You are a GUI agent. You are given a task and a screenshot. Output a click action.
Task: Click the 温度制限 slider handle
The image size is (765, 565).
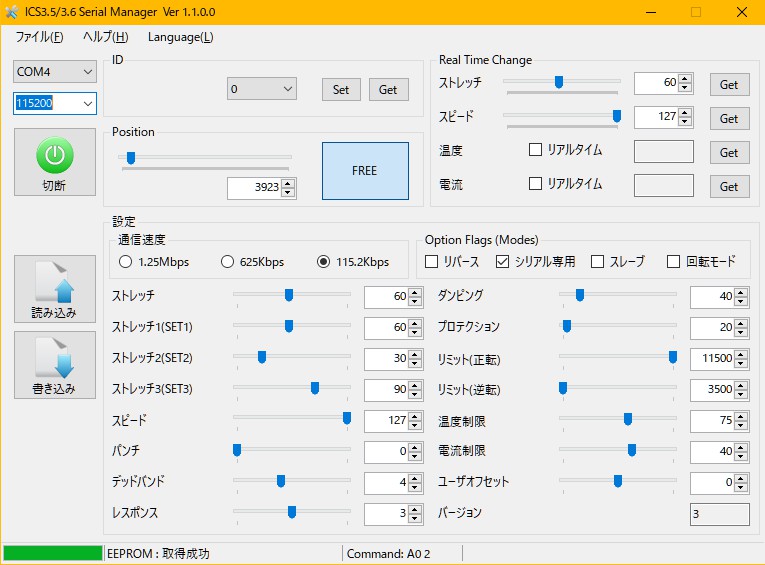[628, 419]
